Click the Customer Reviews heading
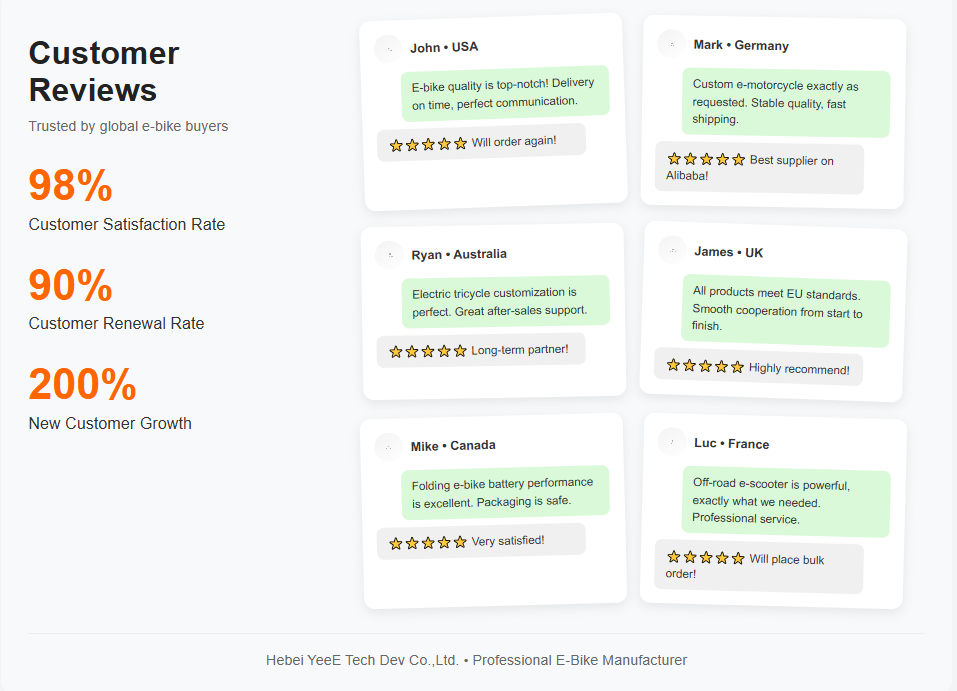Viewport: 957px width, 691px height. 104,71
